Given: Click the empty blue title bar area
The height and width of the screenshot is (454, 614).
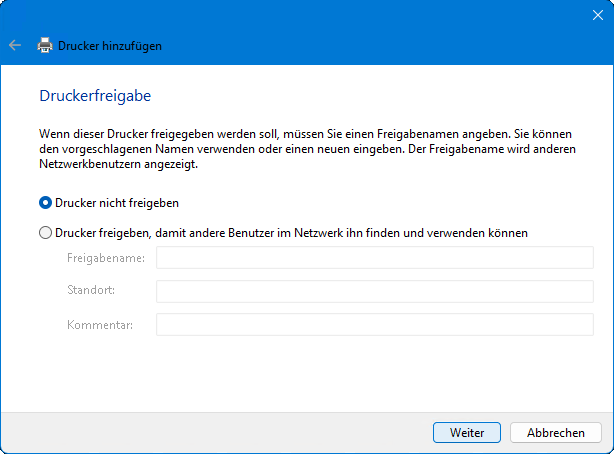Looking at the screenshot, I should [300, 14].
